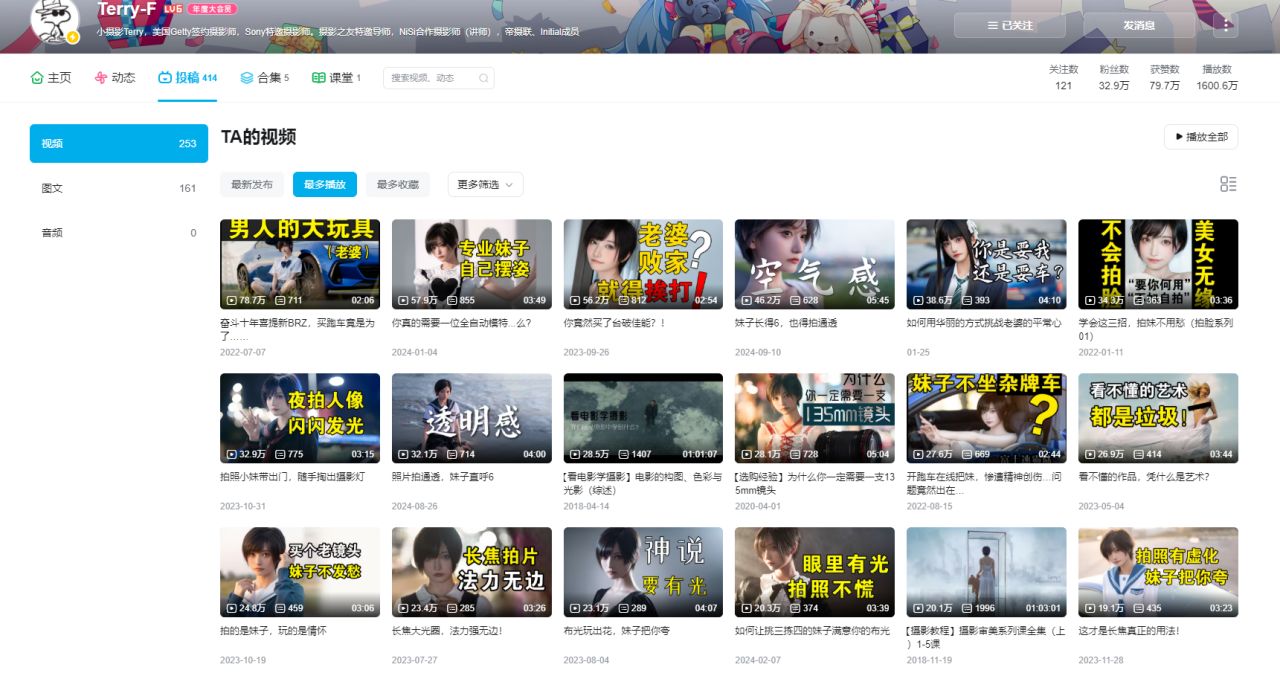Click the 粉丝数 32.9万 stat
1280x673 pixels.
1114,77
